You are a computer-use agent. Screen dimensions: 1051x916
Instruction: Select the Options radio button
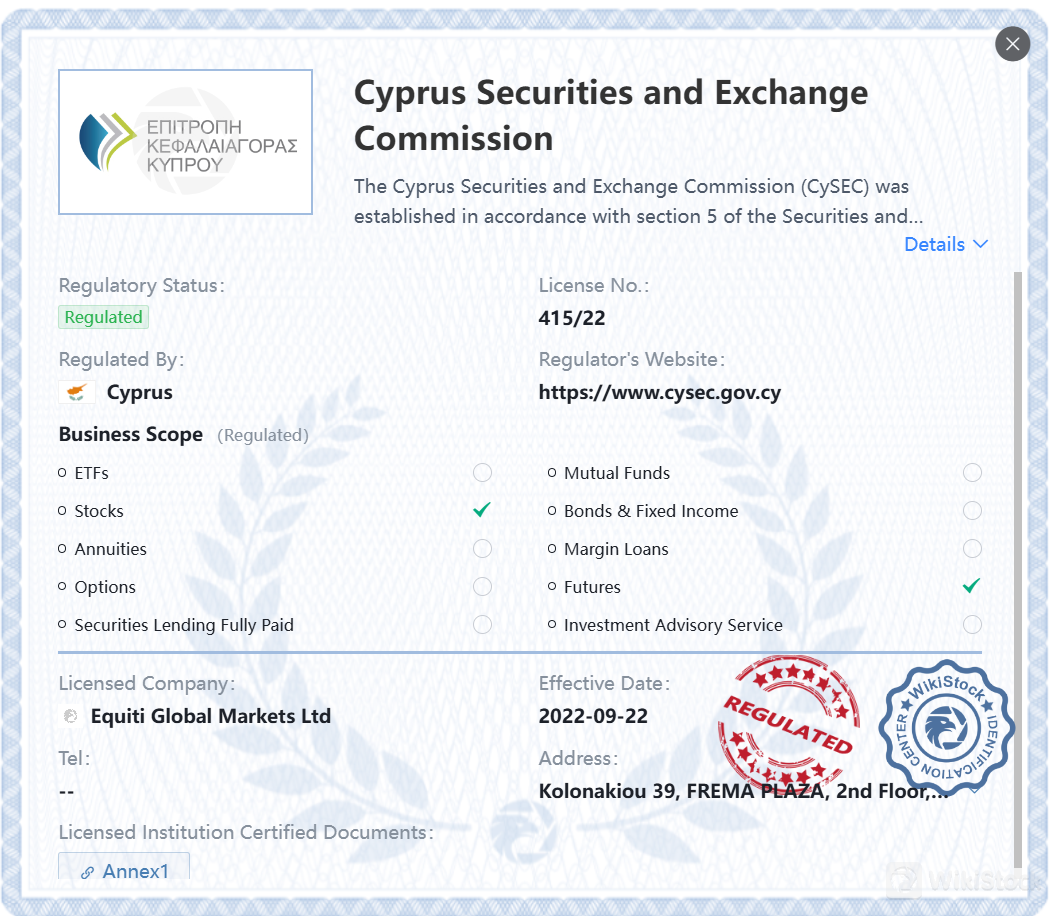pos(482,586)
